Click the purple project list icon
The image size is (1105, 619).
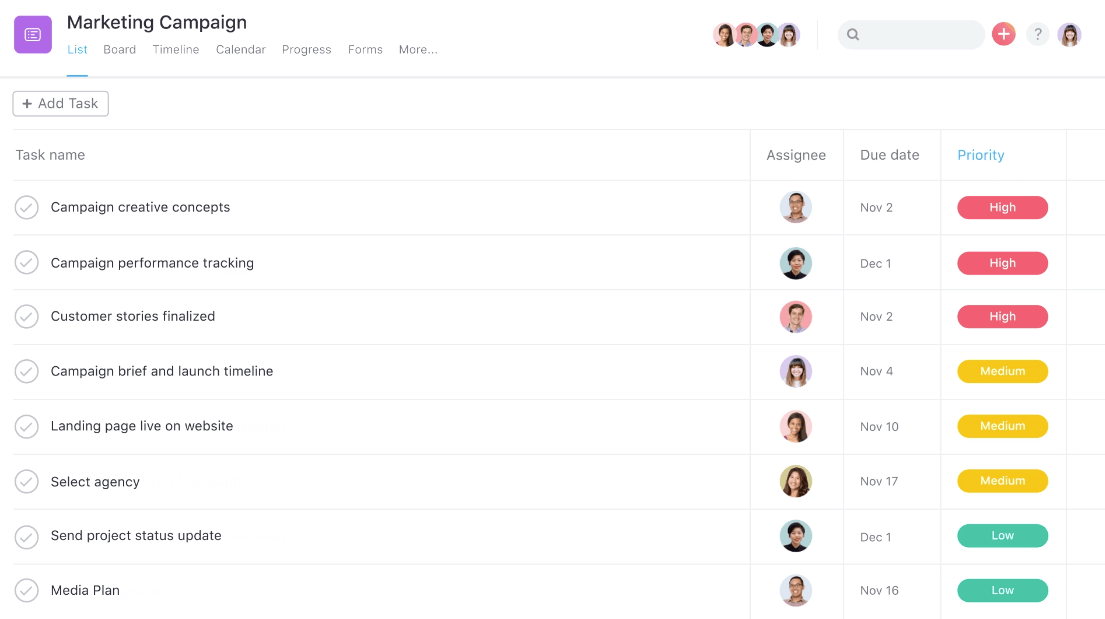click(x=32, y=35)
